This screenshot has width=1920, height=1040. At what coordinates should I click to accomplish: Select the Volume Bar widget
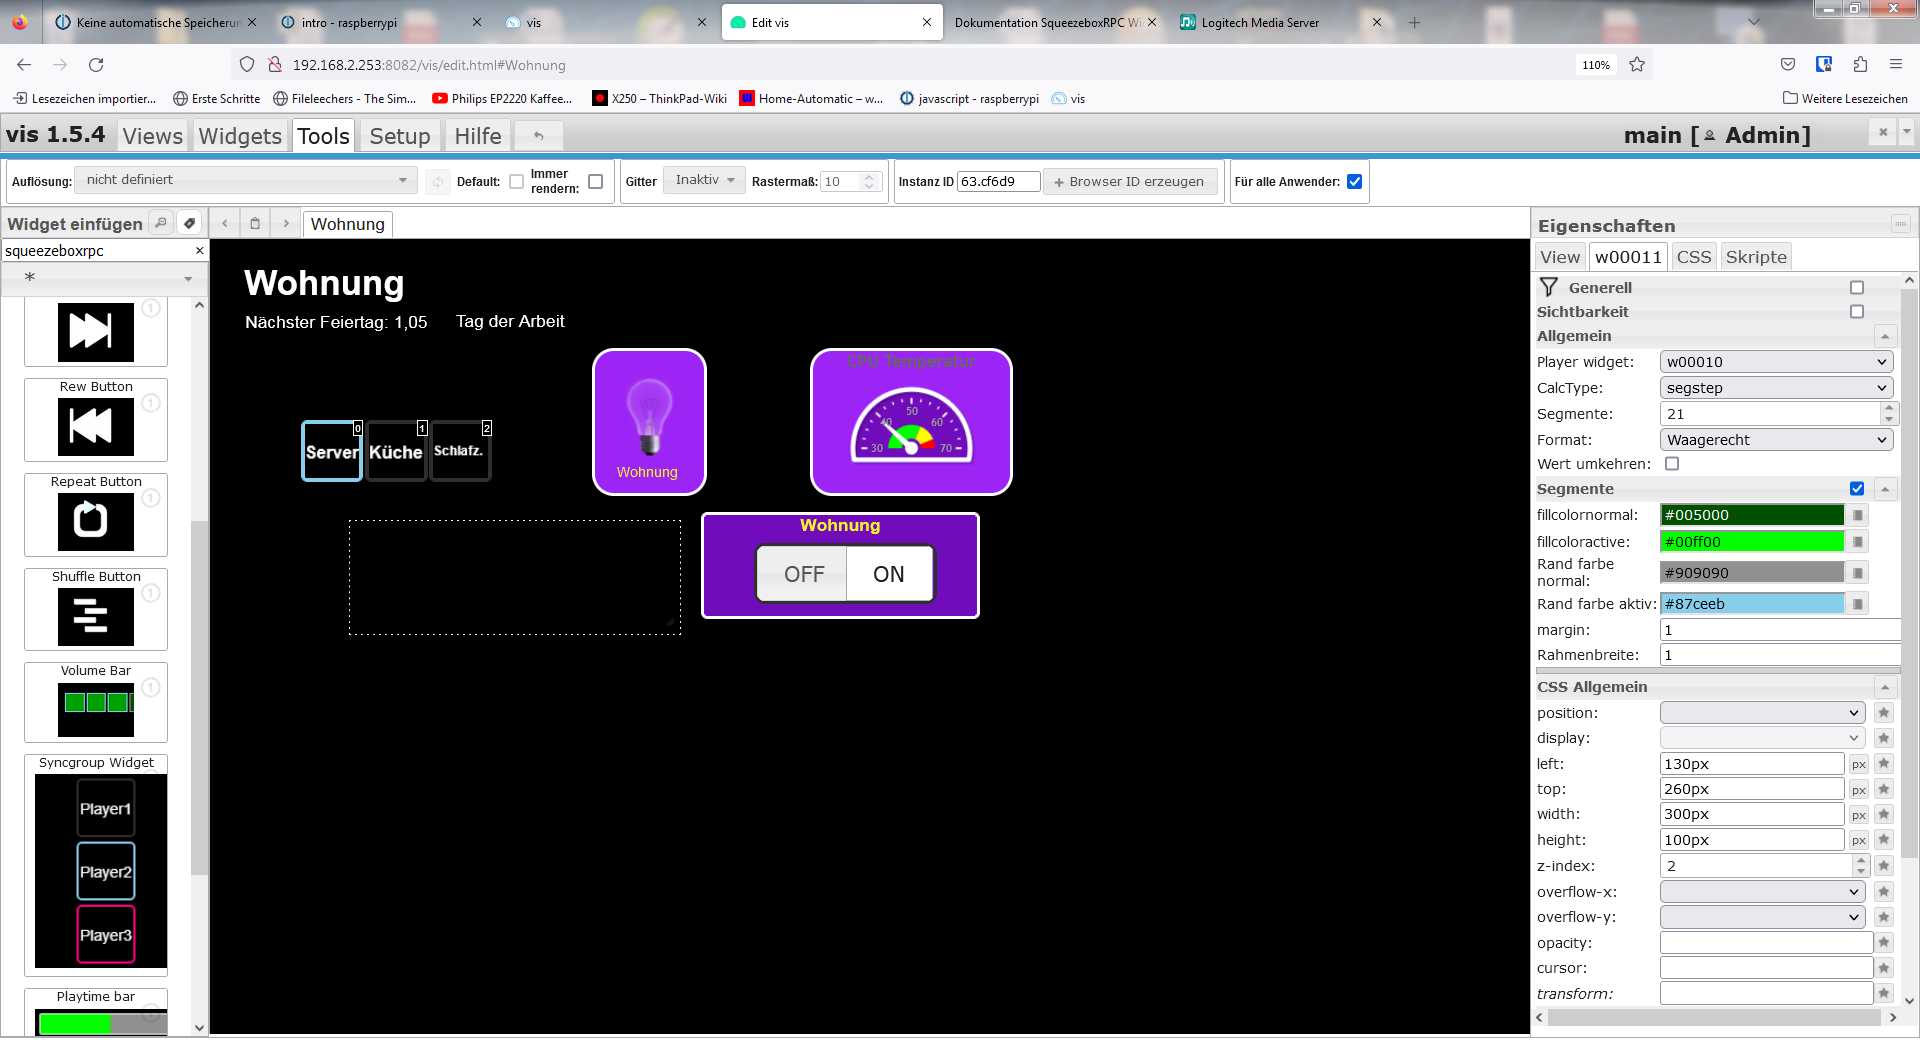(x=96, y=702)
